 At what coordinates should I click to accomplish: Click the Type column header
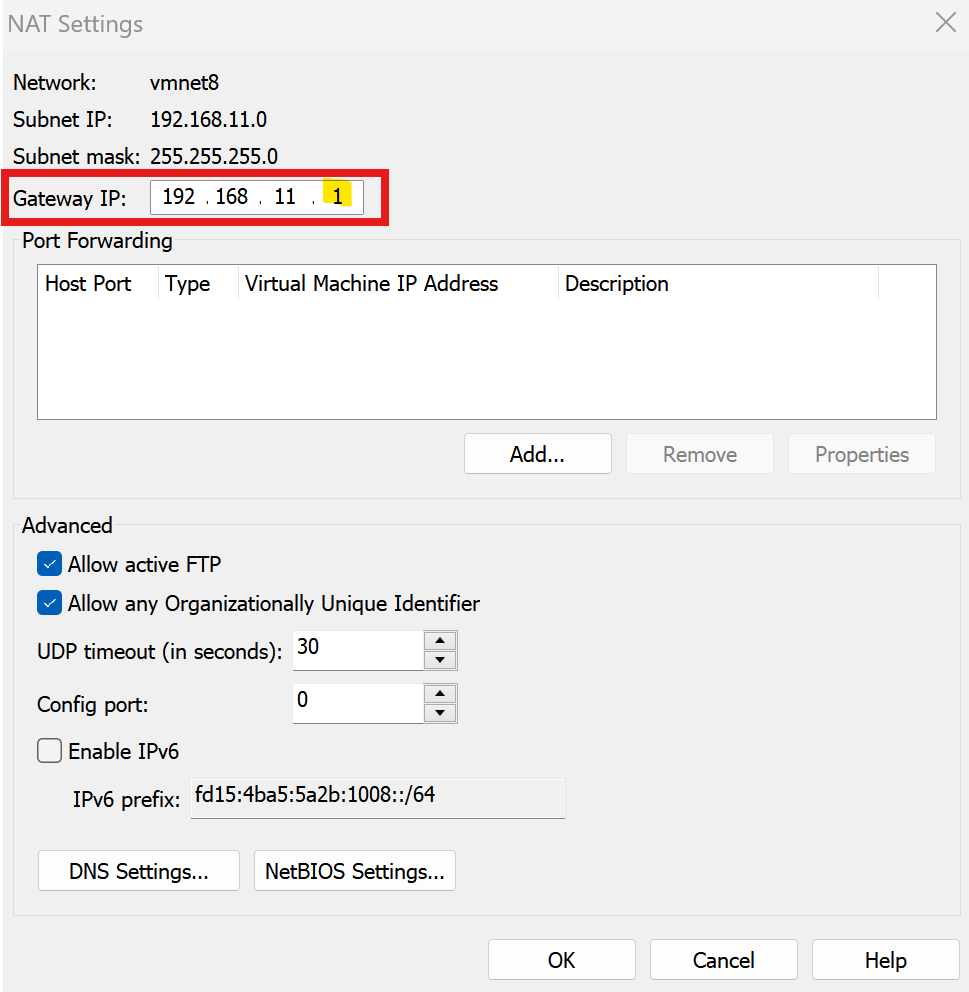click(x=198, y=283)
